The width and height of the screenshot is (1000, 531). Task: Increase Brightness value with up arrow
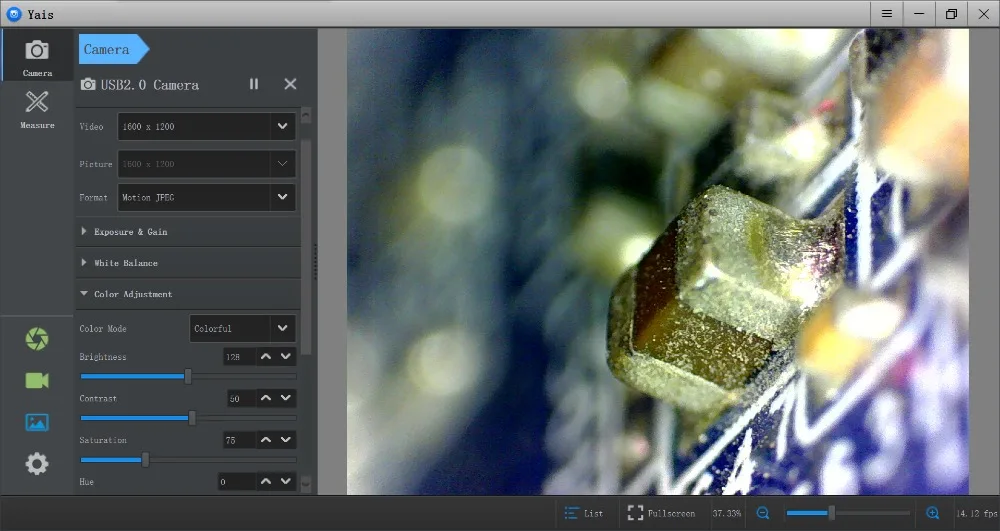(266, 356)
